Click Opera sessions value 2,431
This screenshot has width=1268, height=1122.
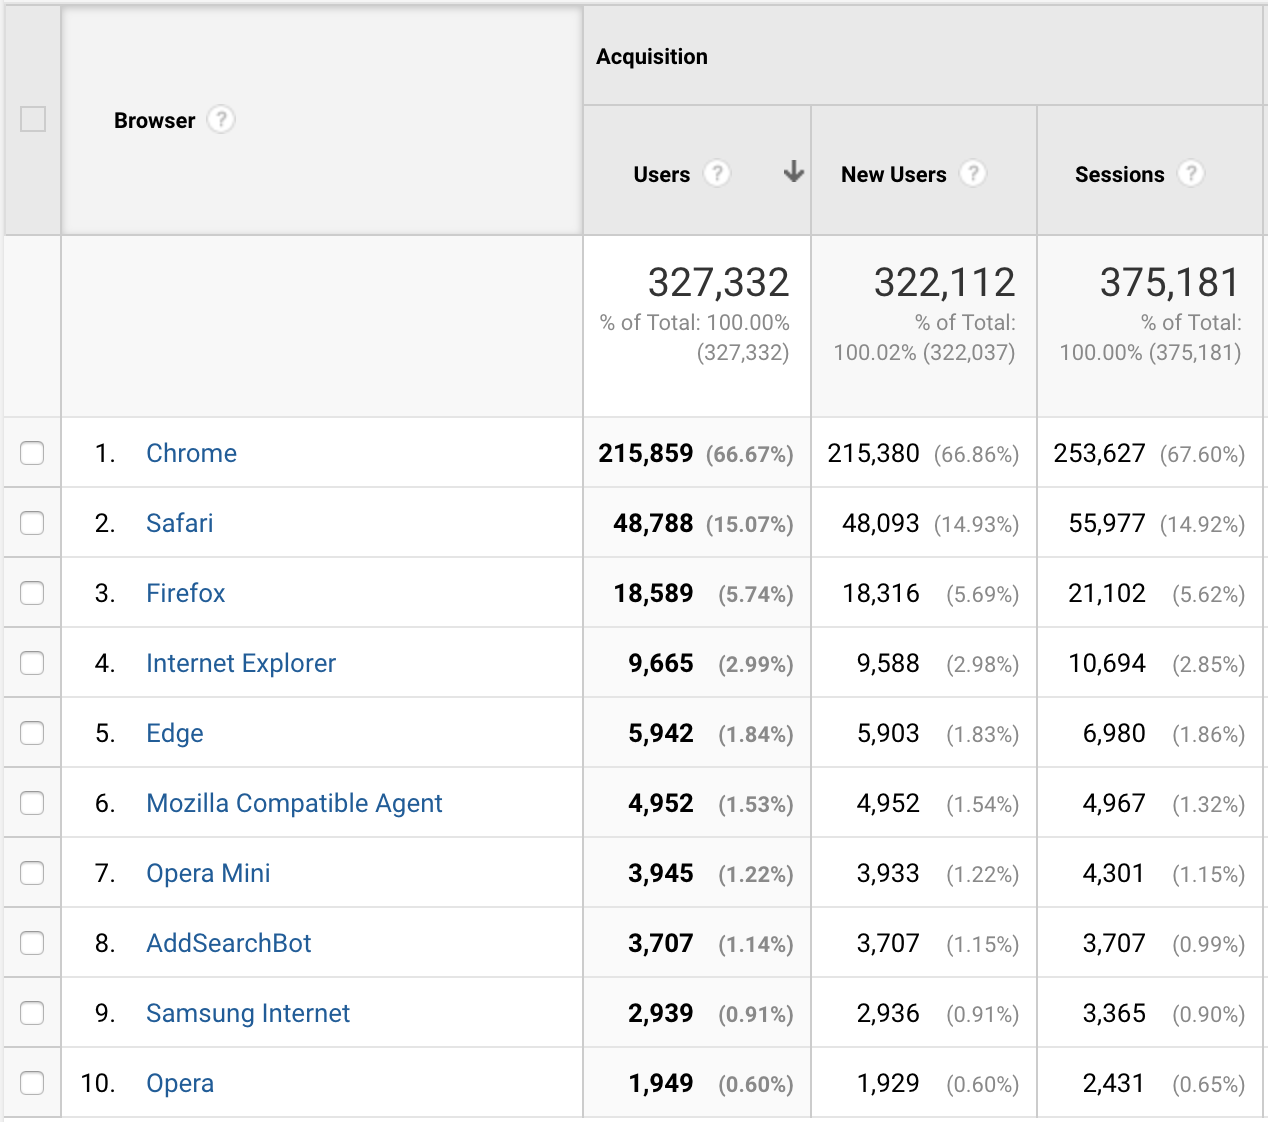click(x=1114, y=1083)
